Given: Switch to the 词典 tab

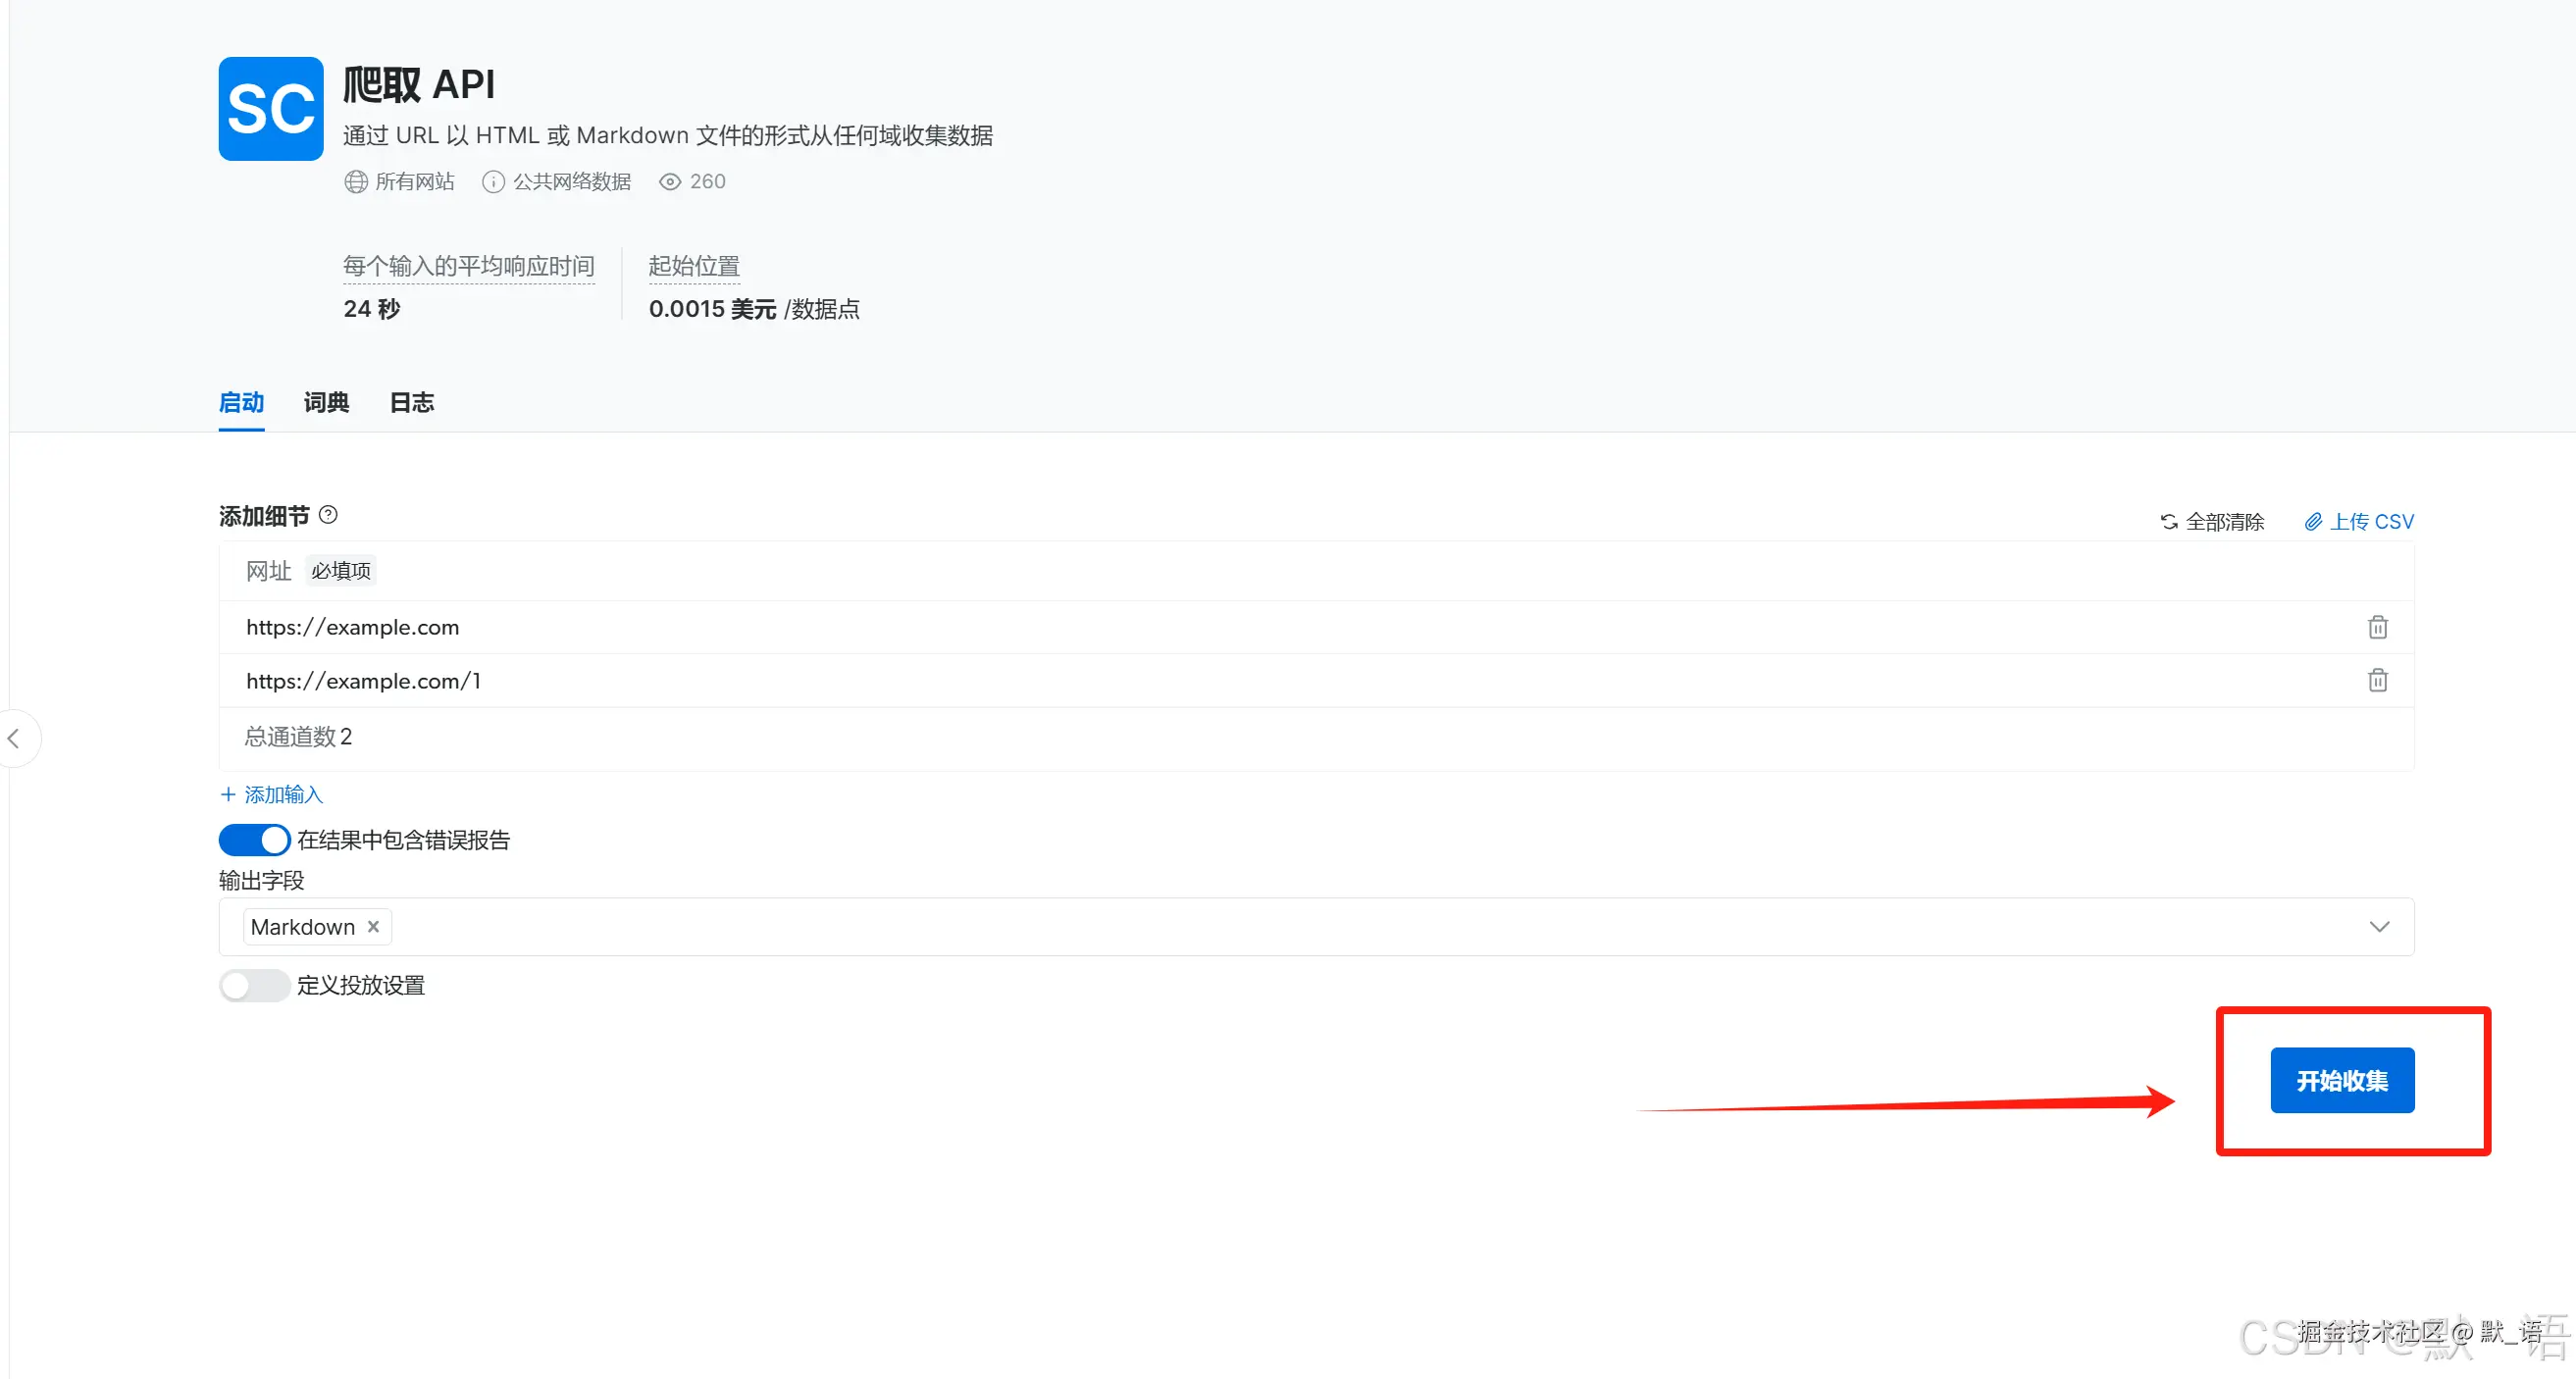Looking at the screenshot, I should [326, 402].
